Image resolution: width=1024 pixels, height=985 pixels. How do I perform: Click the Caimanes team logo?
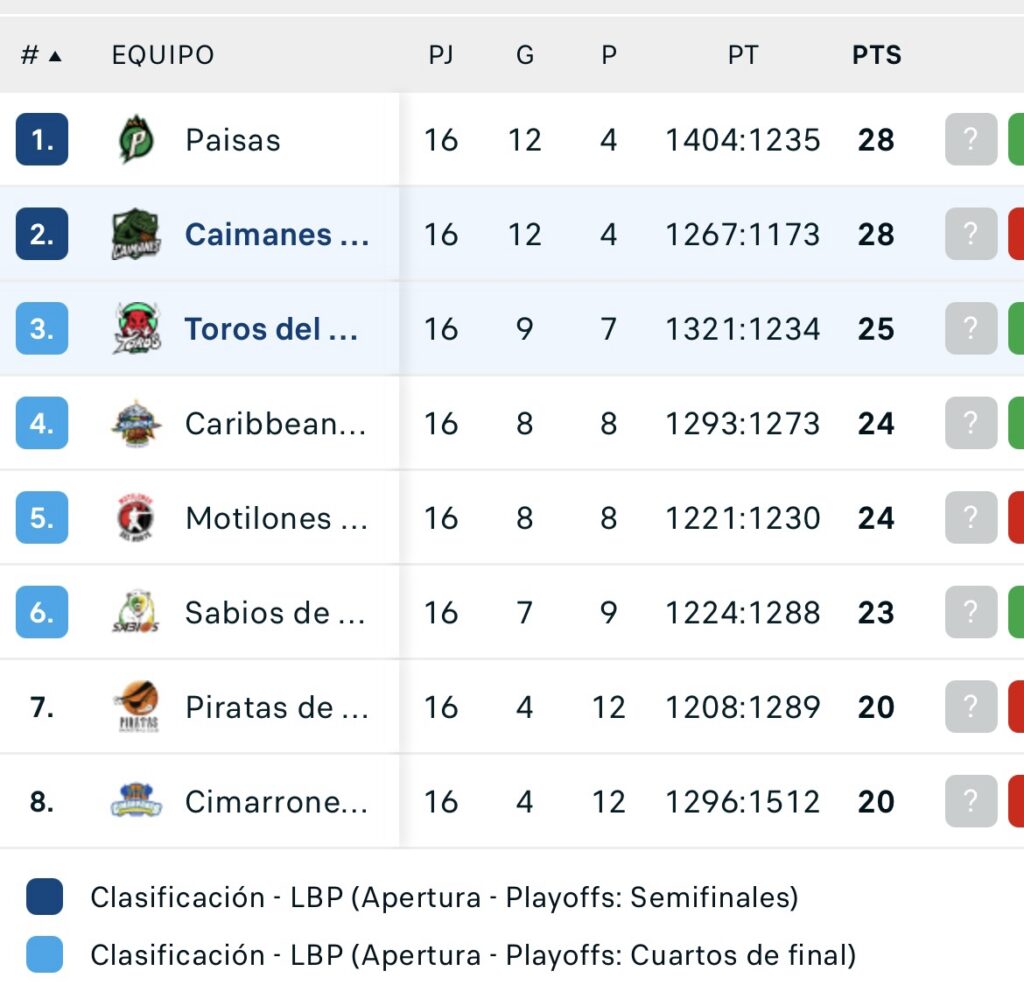pos(136,234)
